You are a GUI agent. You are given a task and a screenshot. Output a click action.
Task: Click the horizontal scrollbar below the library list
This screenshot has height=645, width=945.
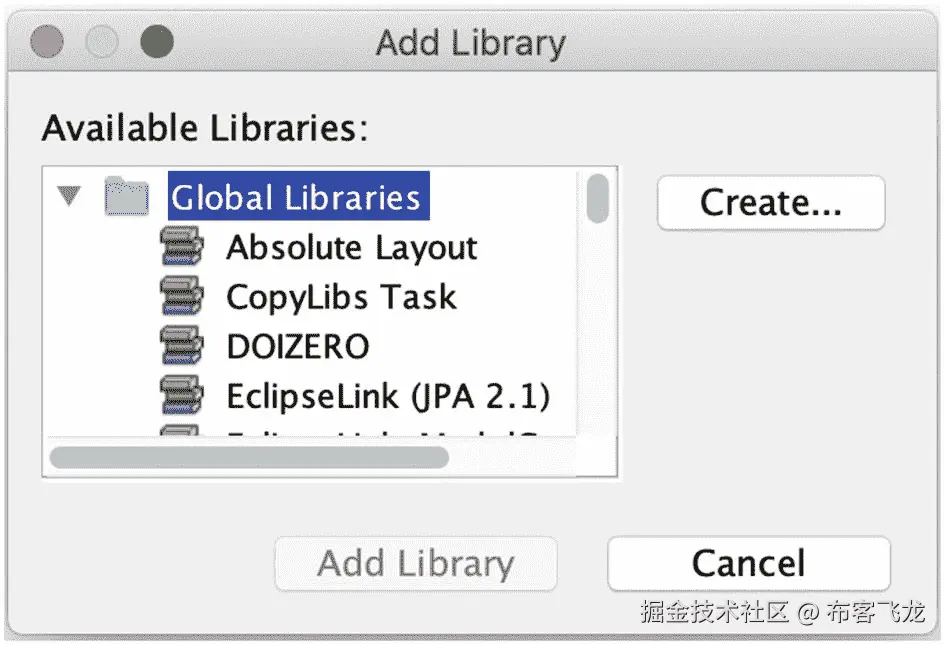[250, 458]
